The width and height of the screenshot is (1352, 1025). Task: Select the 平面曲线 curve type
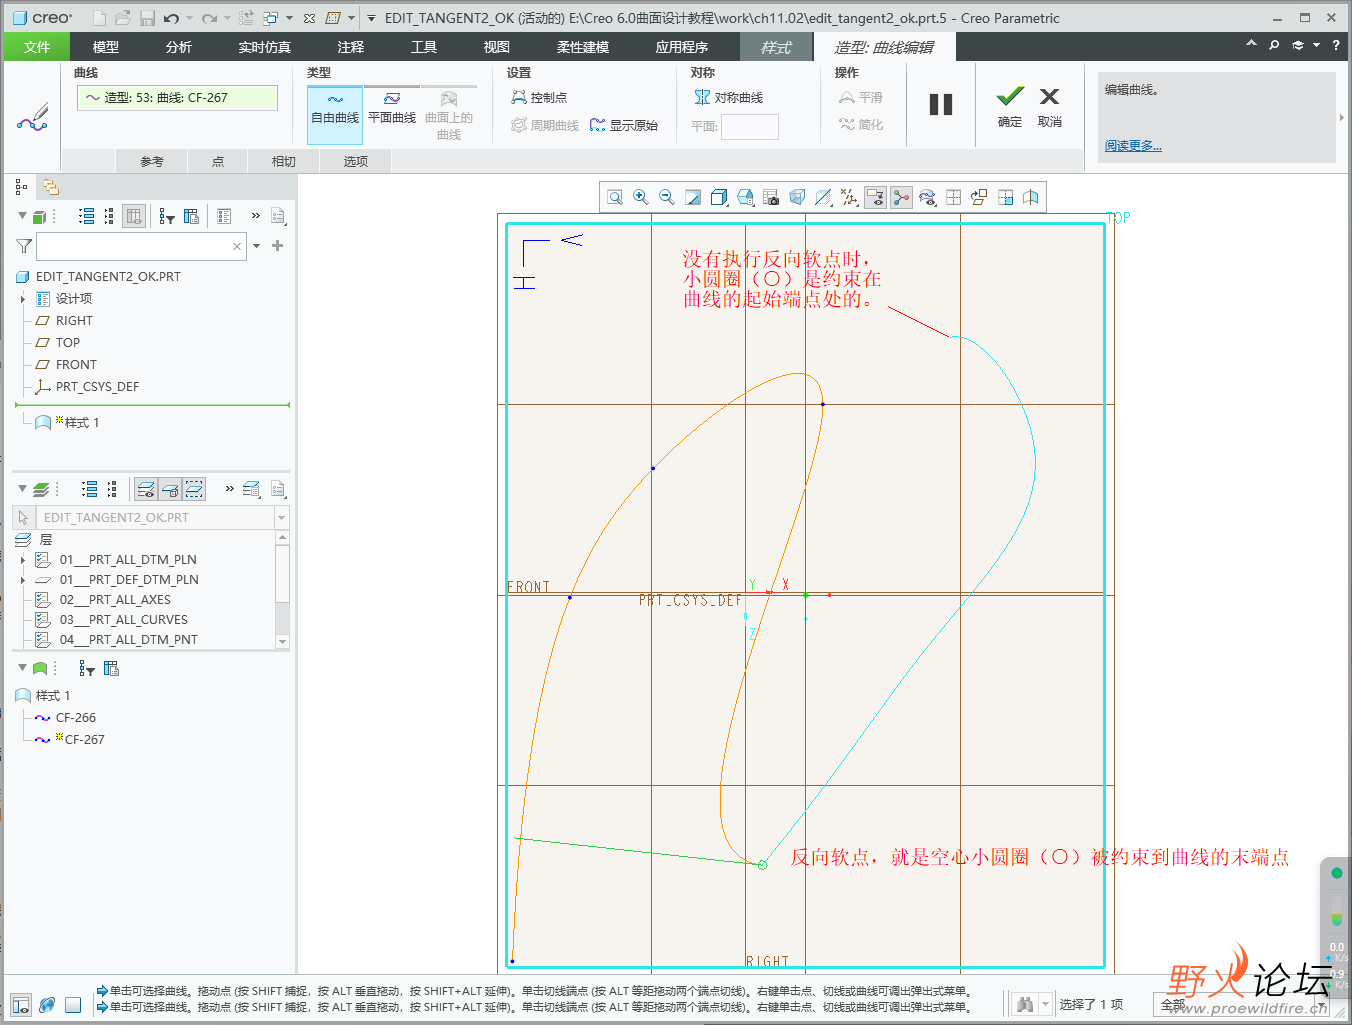392,108
